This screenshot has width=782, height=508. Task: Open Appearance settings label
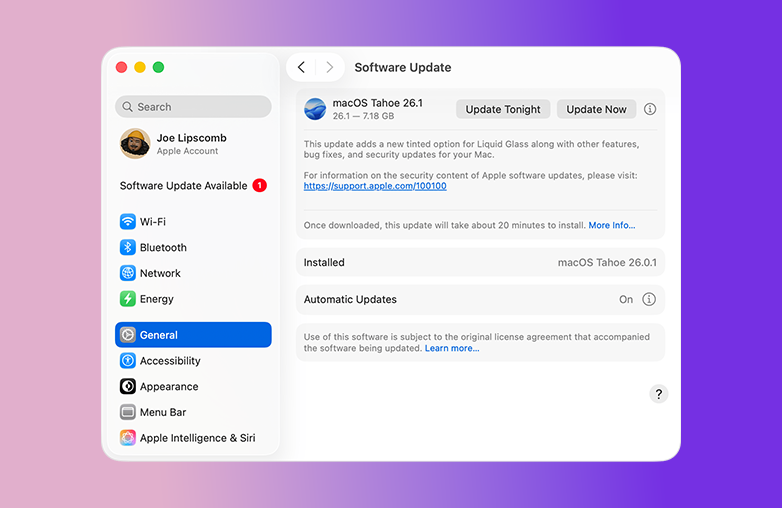[x=169, y=387]
